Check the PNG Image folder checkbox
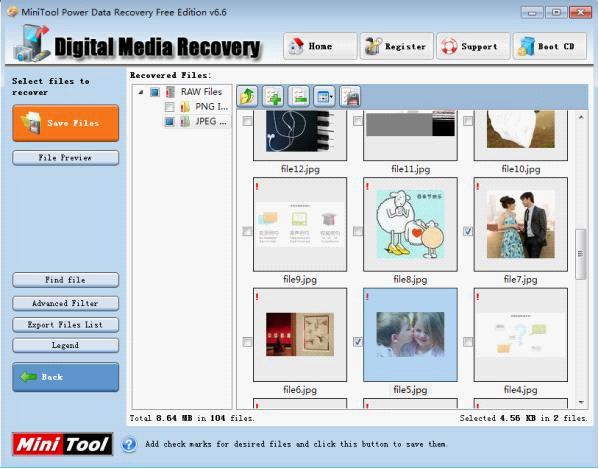Viewport: 599px width, 469px height. click(x=169, y=107)
